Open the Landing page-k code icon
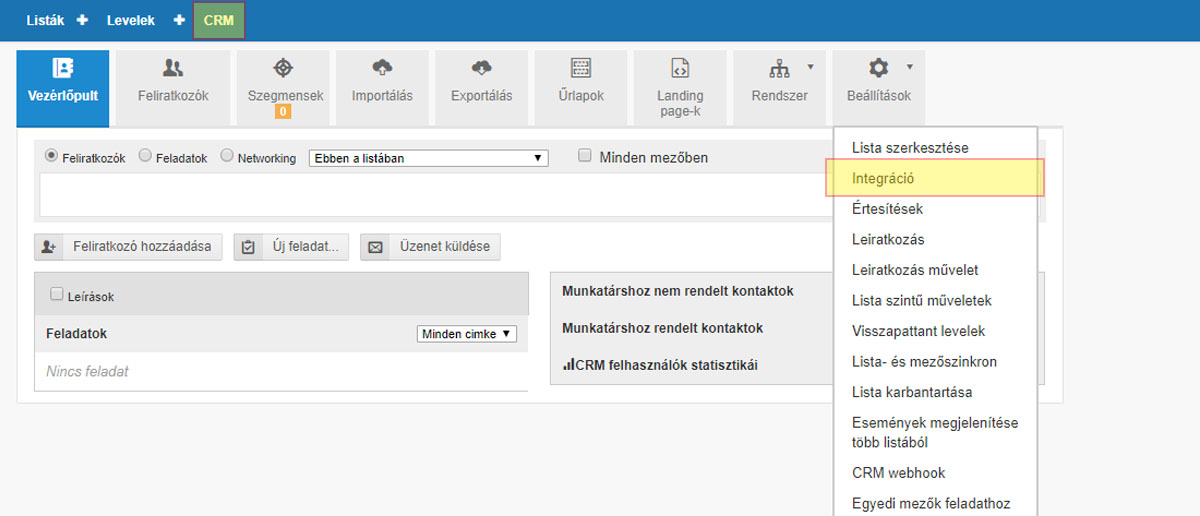The image size is (1200, 516). (680, 70)
